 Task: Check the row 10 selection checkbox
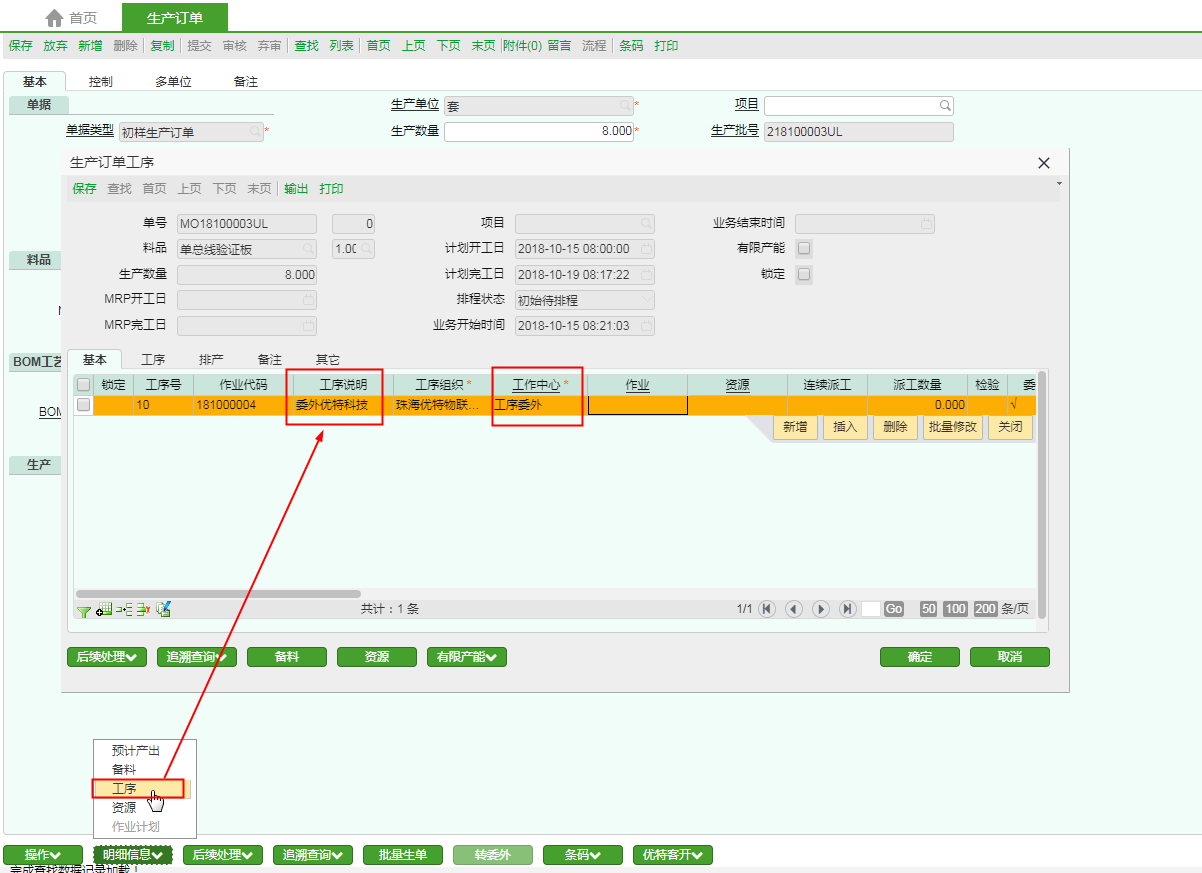click(x=84, y=405)
